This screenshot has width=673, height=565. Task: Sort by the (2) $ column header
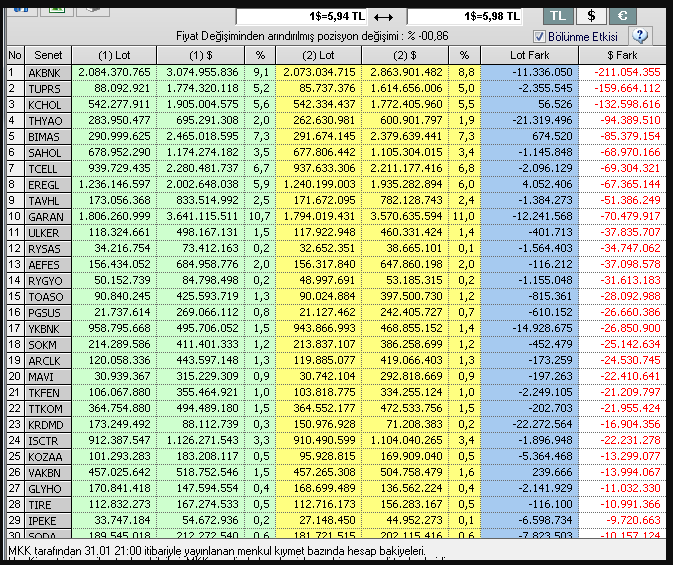click(x=405, y=55)
